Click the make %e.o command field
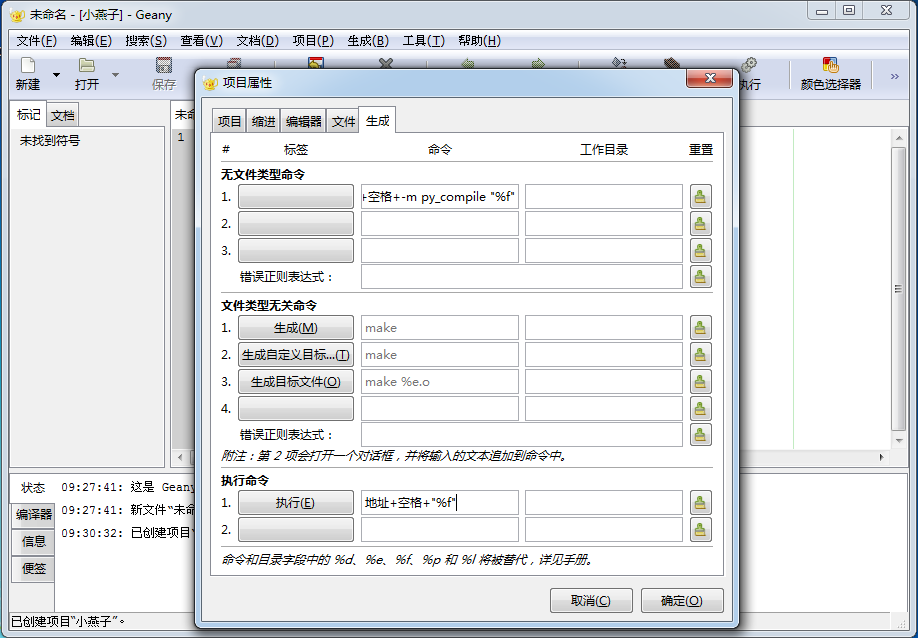Screen dimensions: 918x638 [x=440, y=382]
